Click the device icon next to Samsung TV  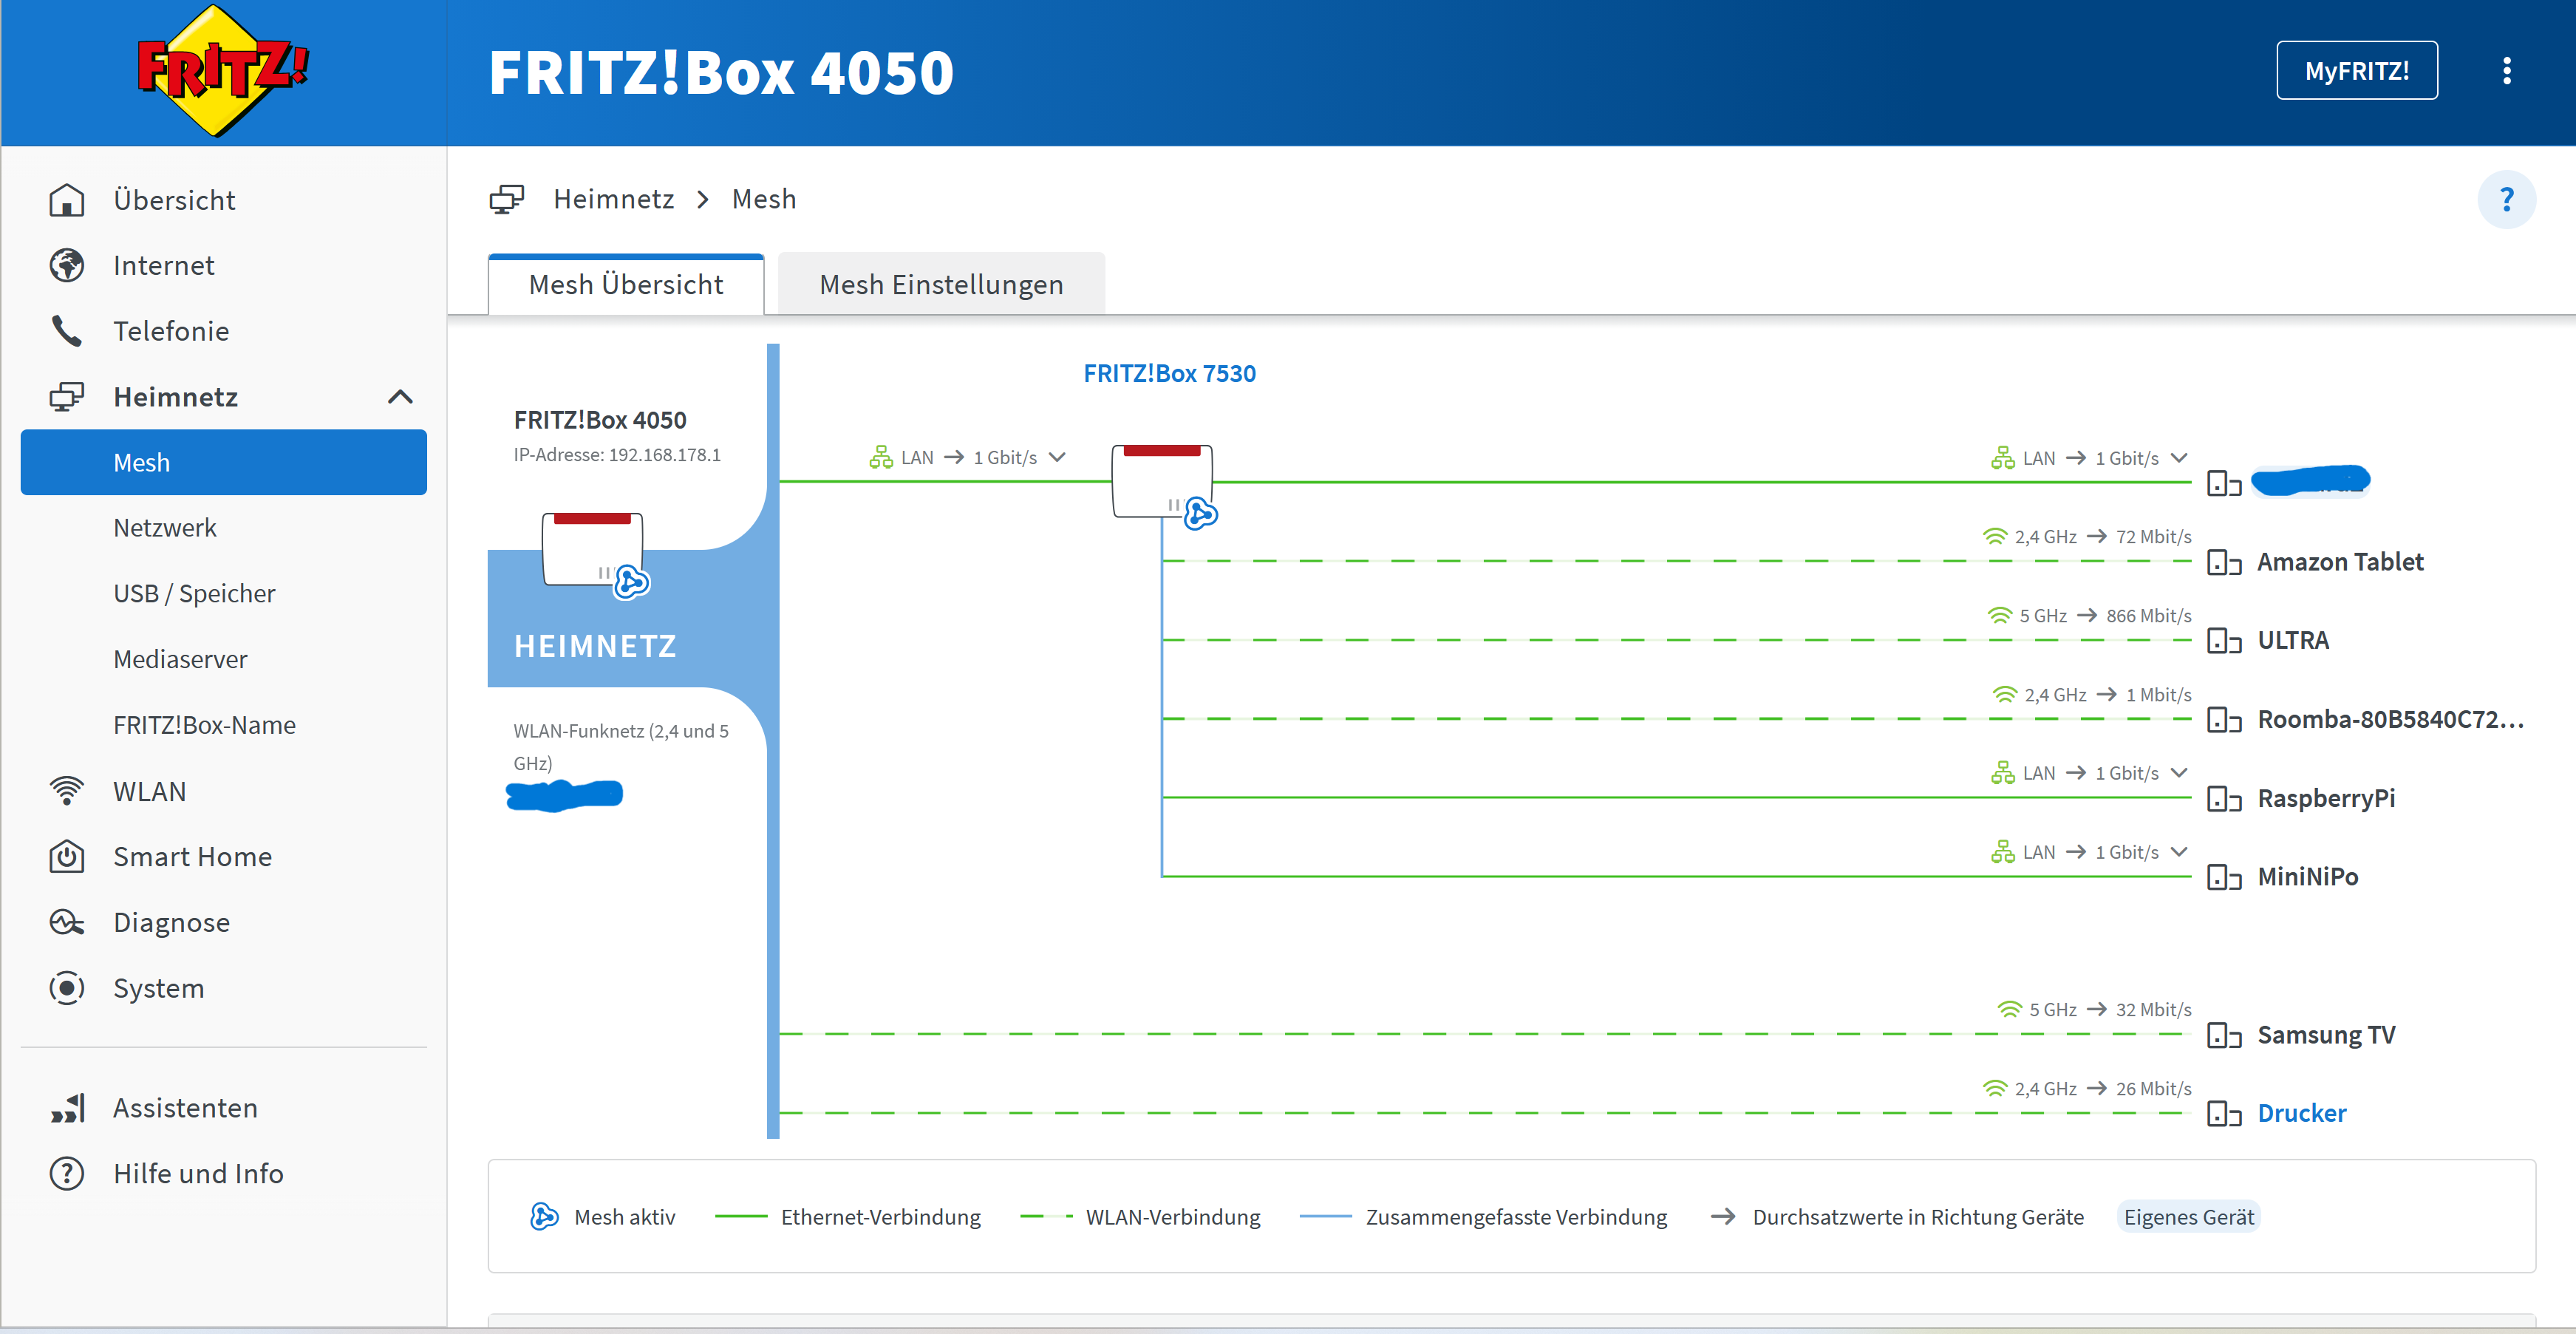pyautogui.click(x=2223, y=1035)
